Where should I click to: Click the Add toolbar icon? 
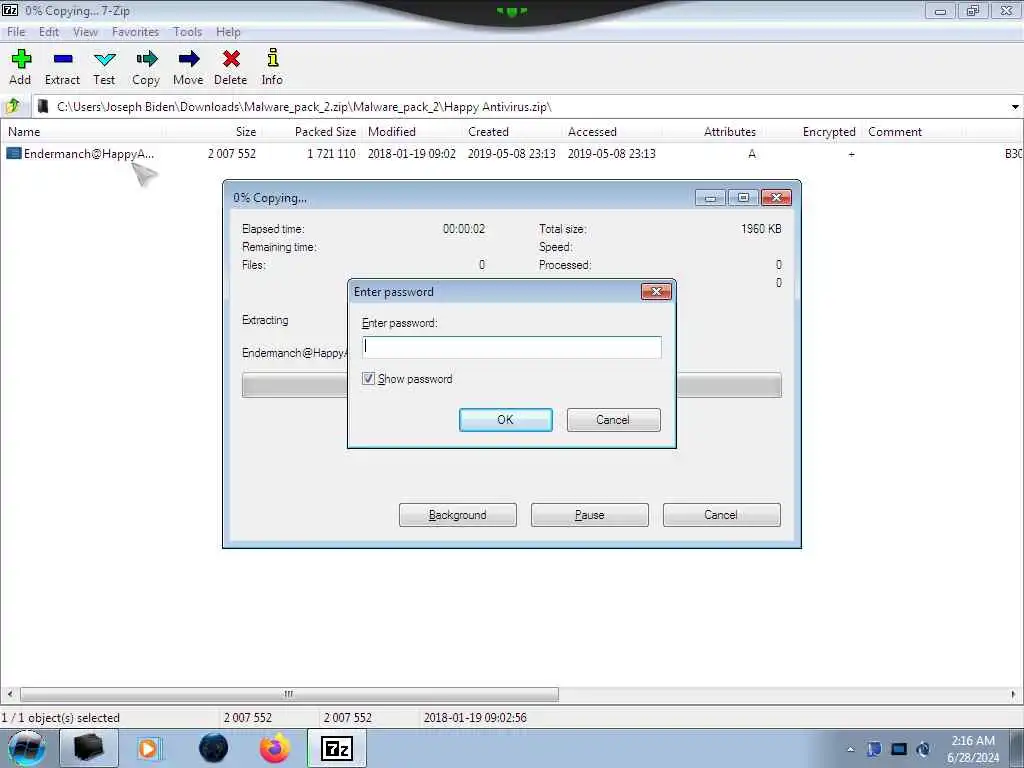tap(21, 59)
